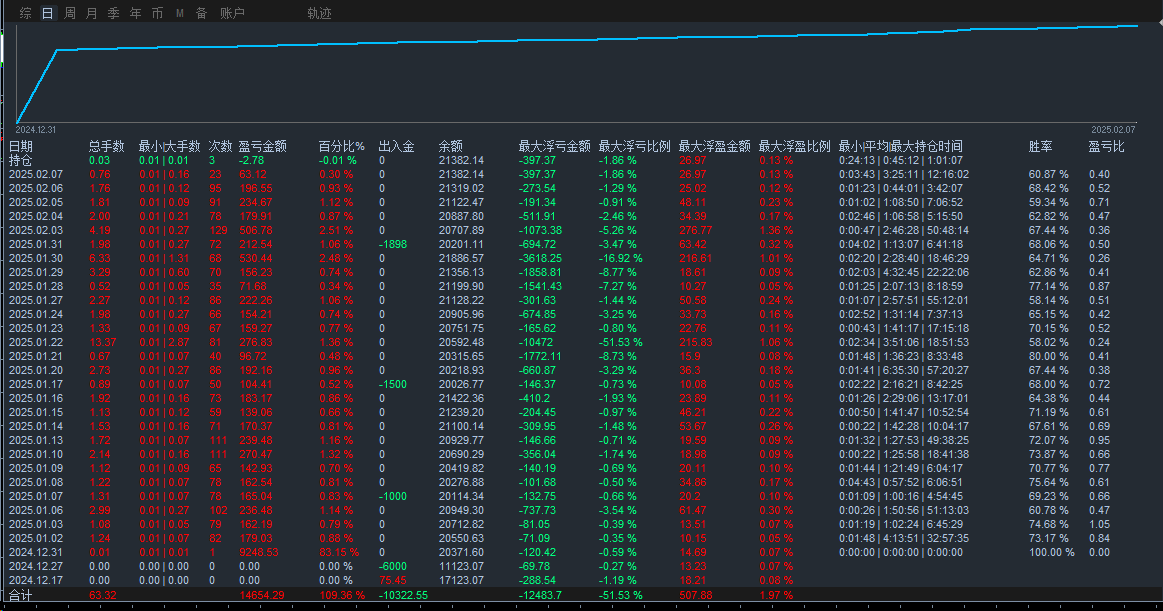
Task: Click the -6000 withdrawal cell
Action: tap(393, 566)
